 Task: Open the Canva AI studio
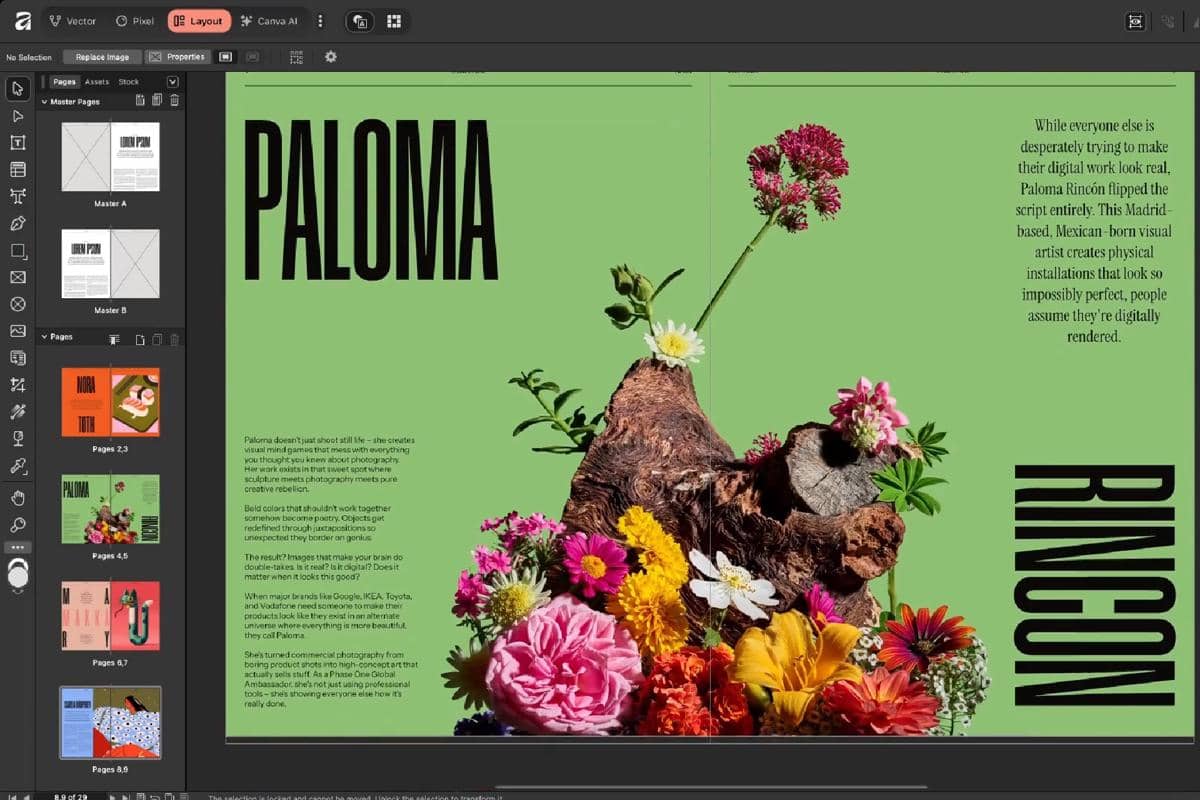tap(271, 21)
